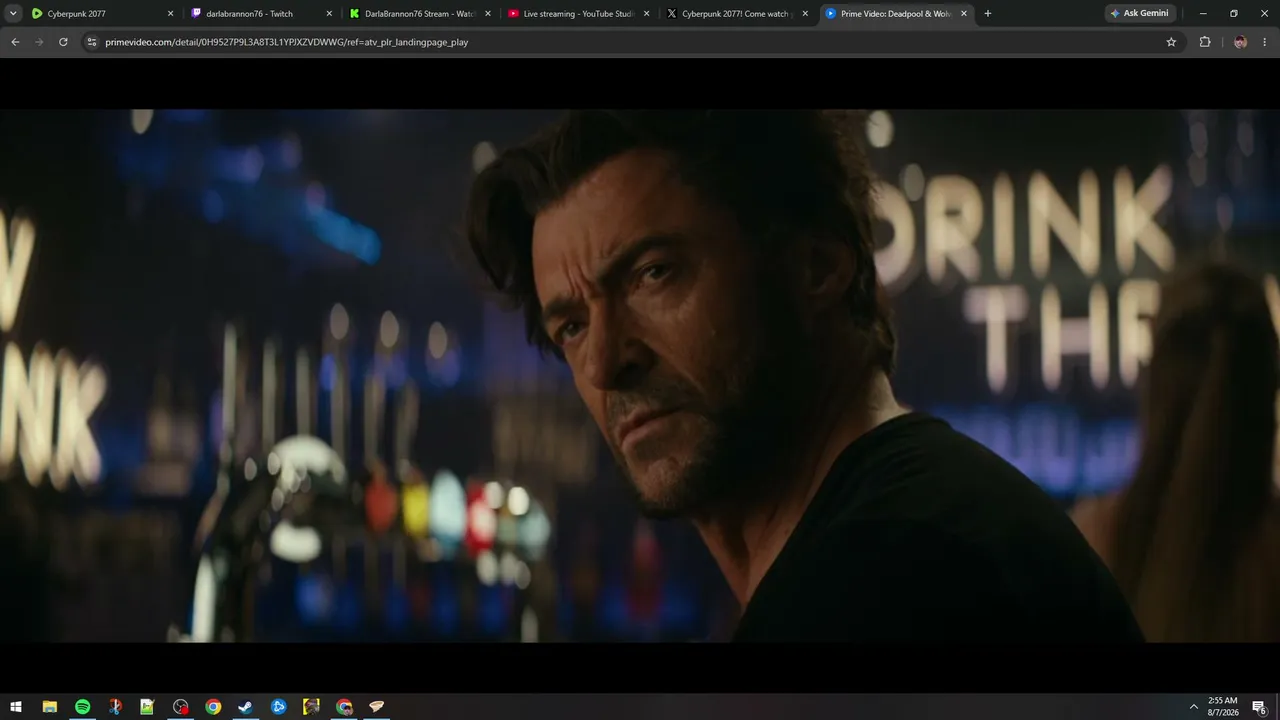Close the DarlaBrannon76 Stream tab
The height and width of the screenshot is (720, 1280).
pyautogui.click(x=488, y=14)
